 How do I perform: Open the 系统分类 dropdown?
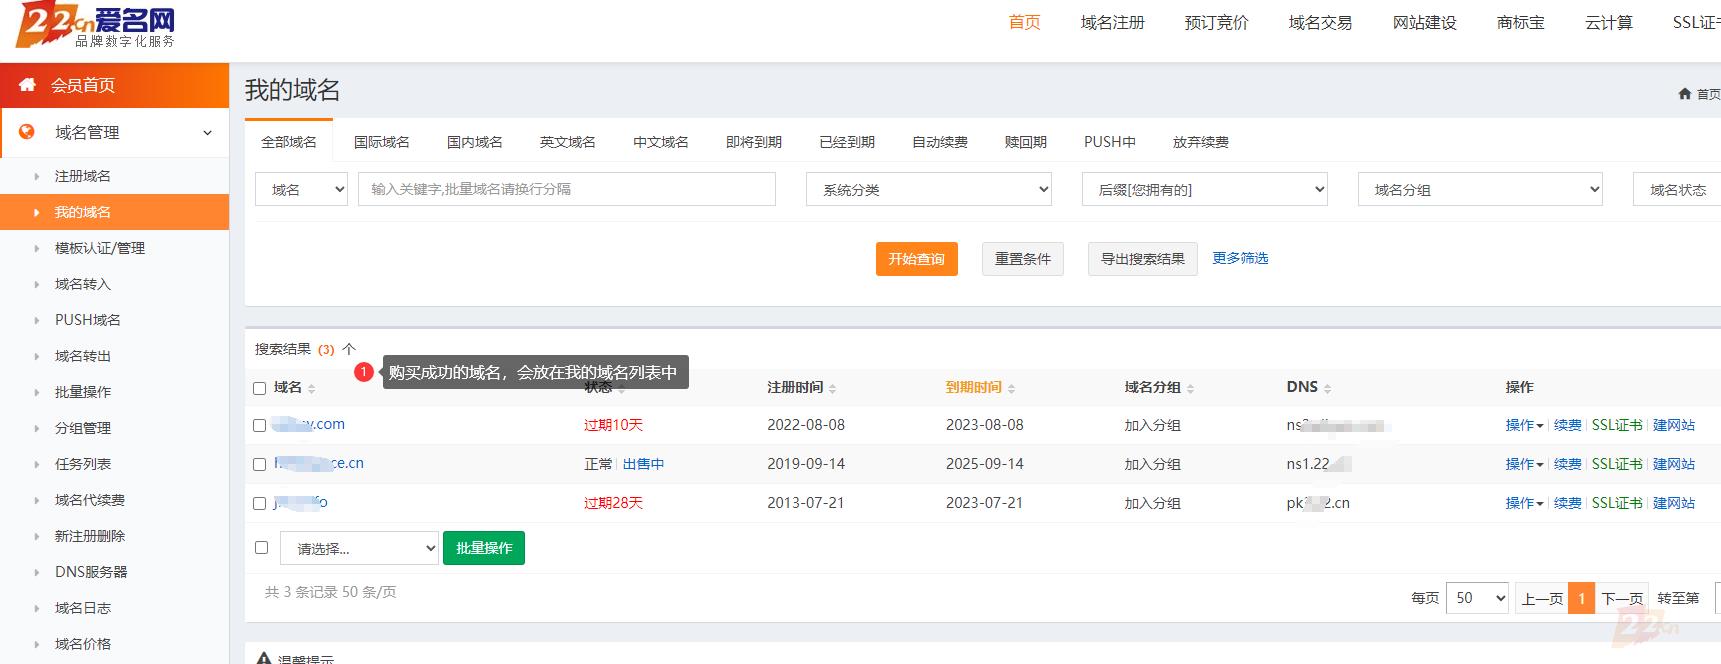pyautogui.click(x=929, y=189)
